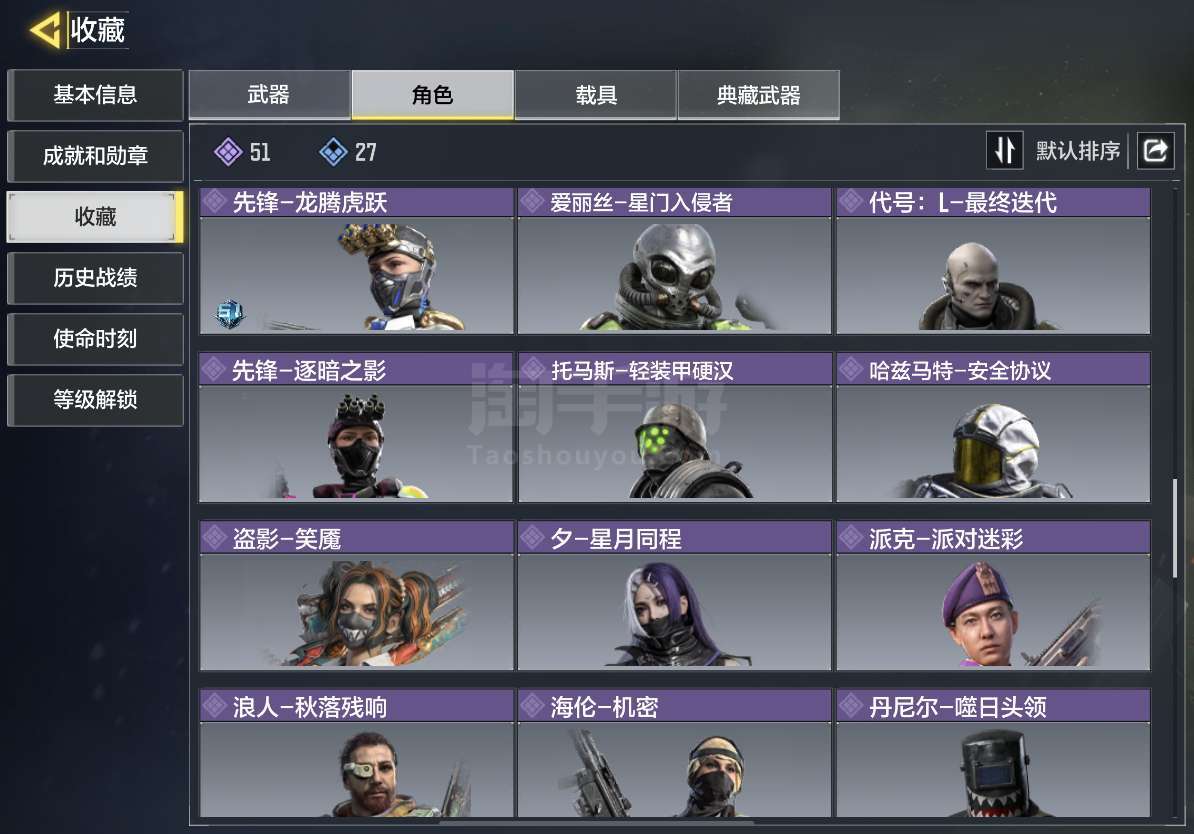
Task: Open the 历史战绩 menu entry
Action: (x=95, y=277)
